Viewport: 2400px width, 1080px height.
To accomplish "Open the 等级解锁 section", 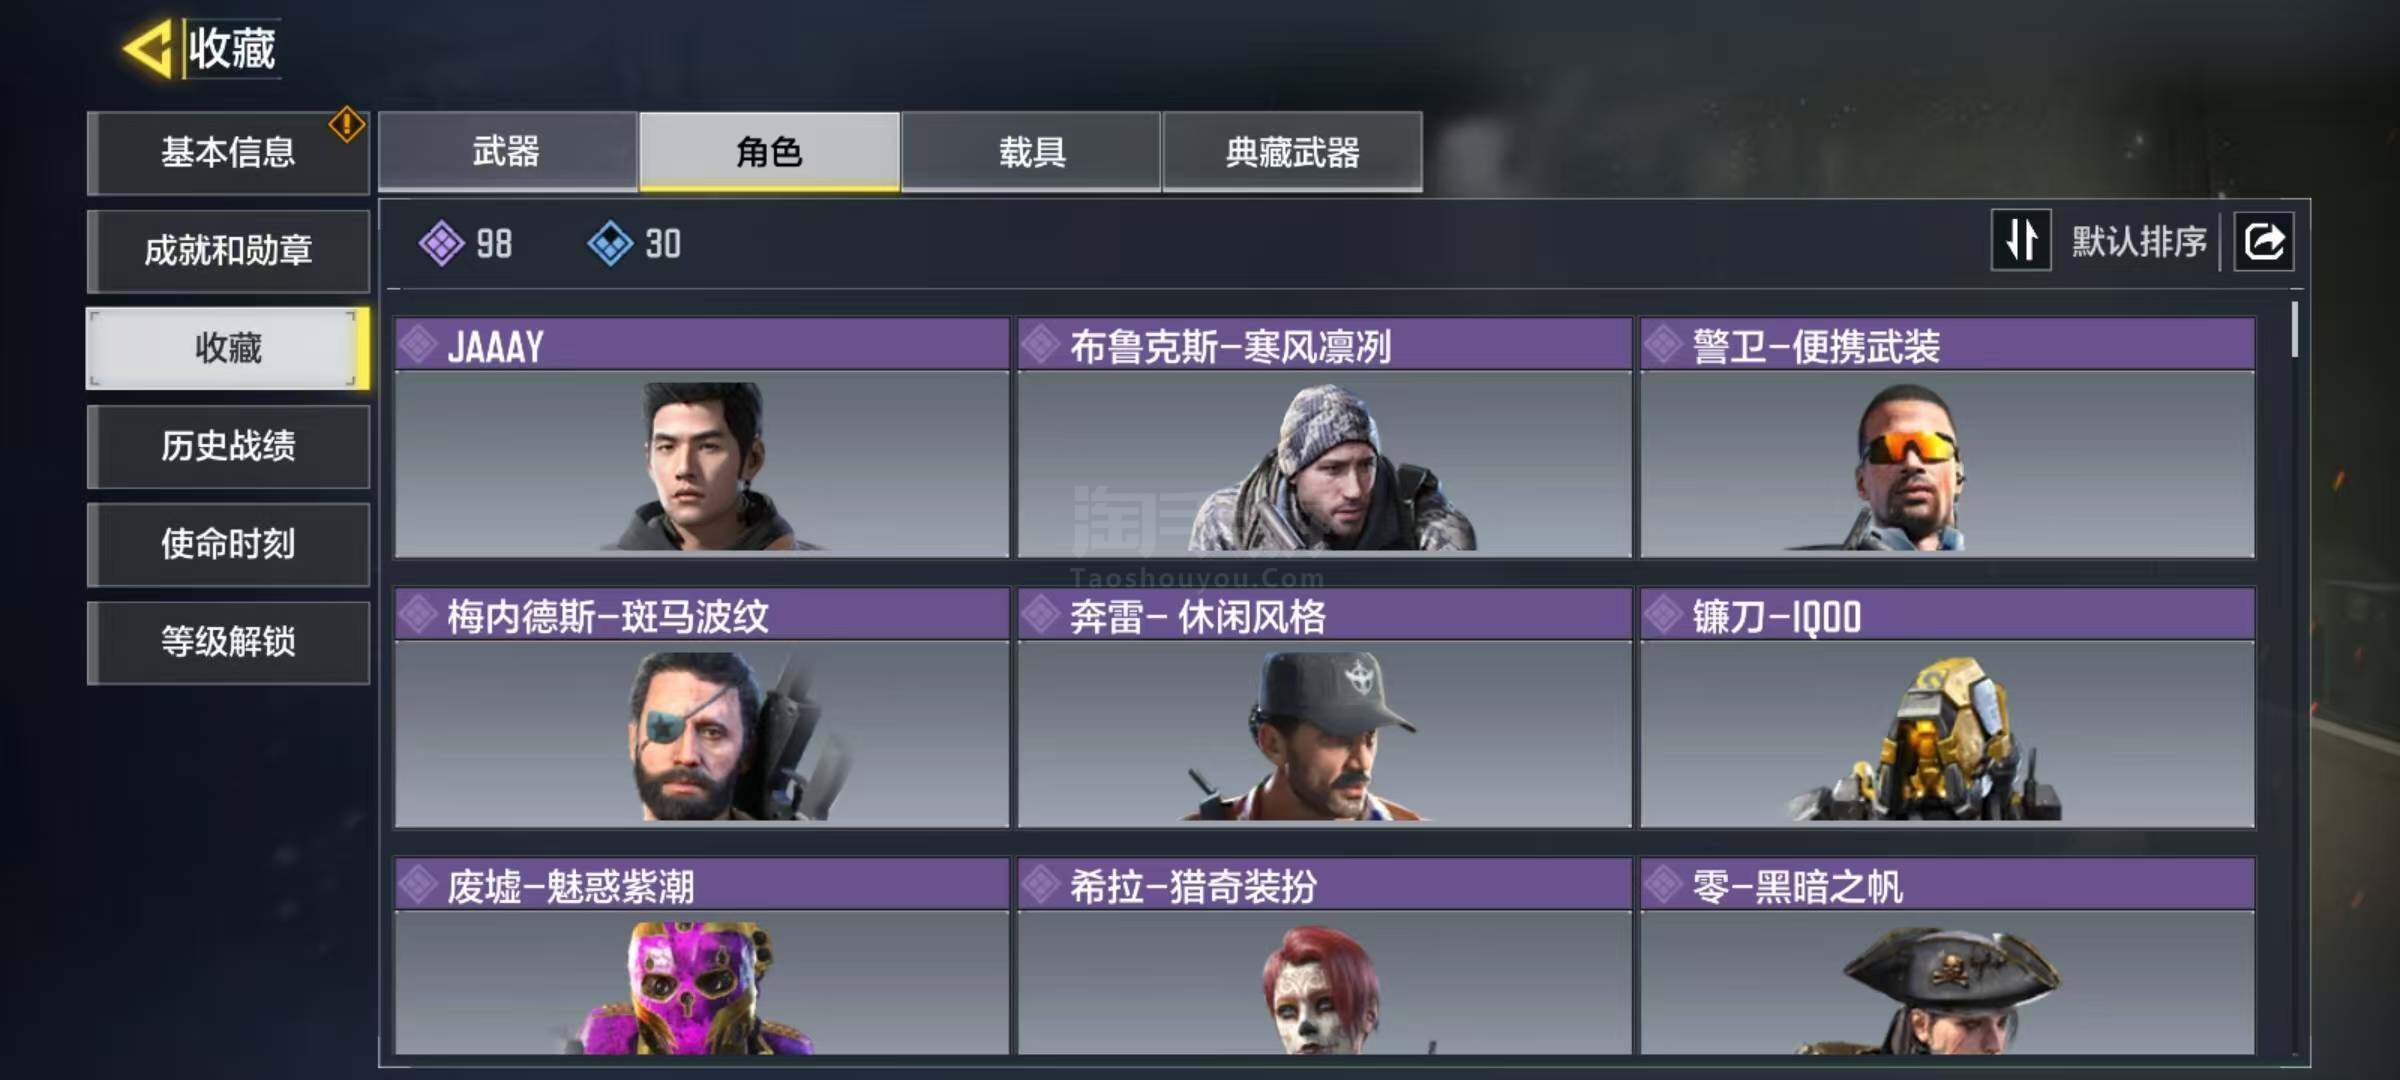I will pos(228,642).
